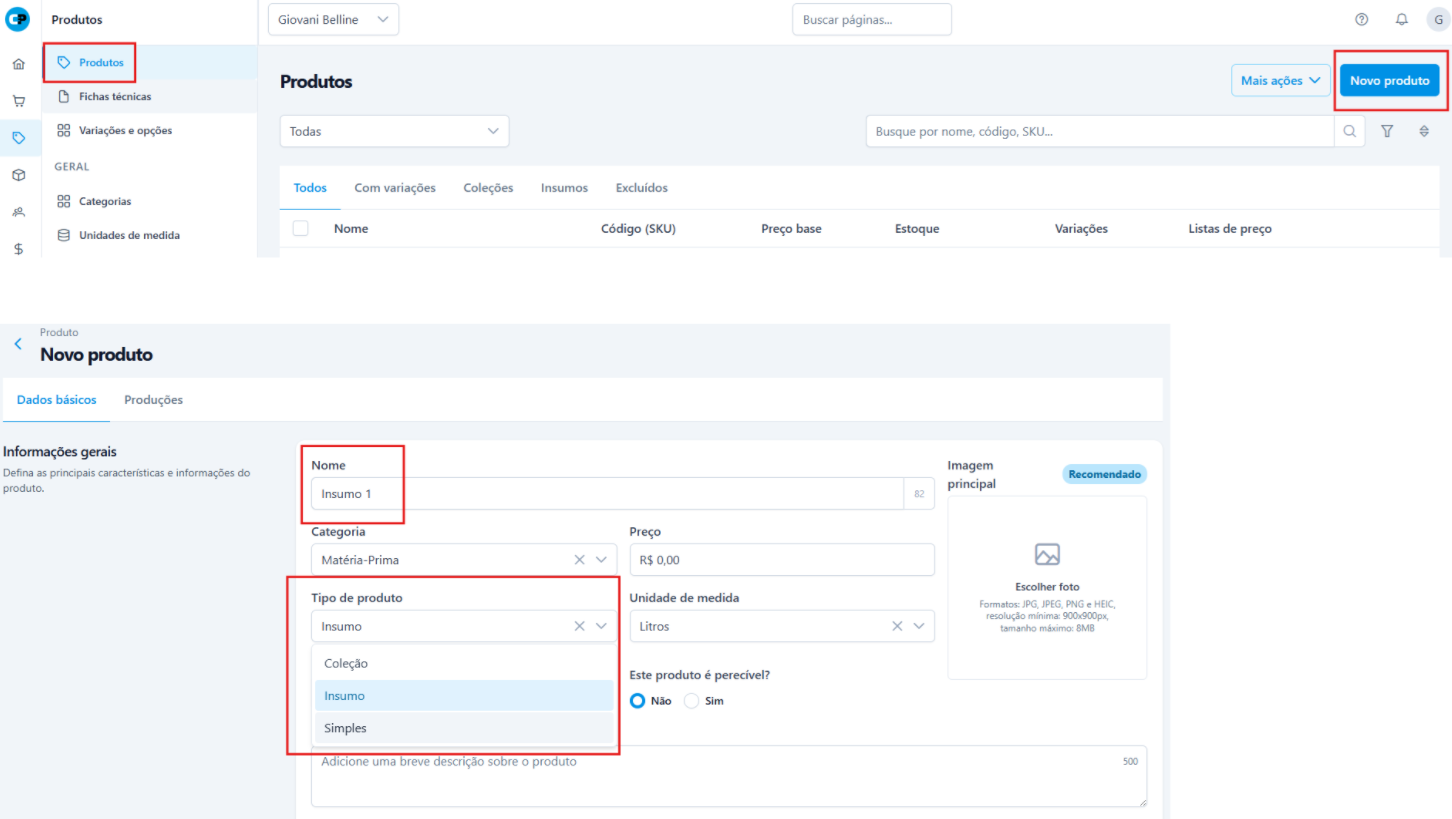Click the search magnifier icon in product search
The height and width of the screenshot is (819, 1452).
click(1349, 131)
